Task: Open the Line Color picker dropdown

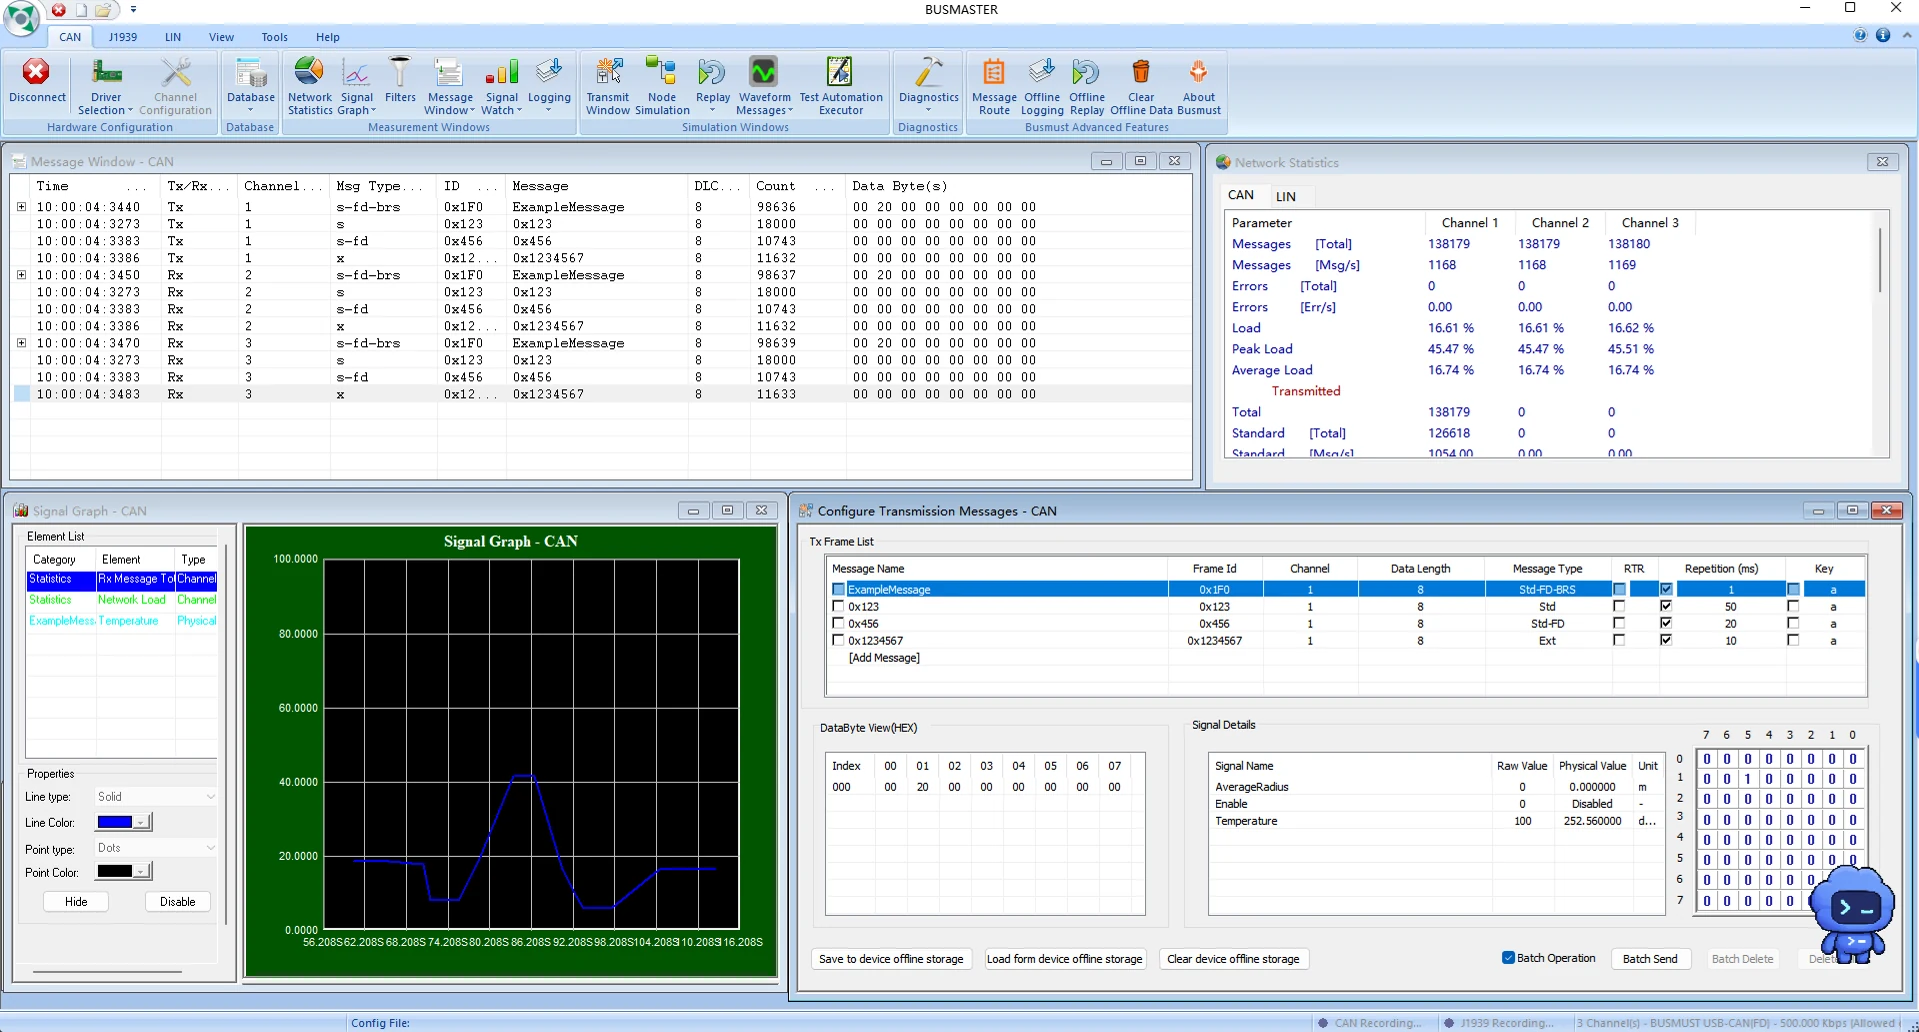Action: [142, 822]
